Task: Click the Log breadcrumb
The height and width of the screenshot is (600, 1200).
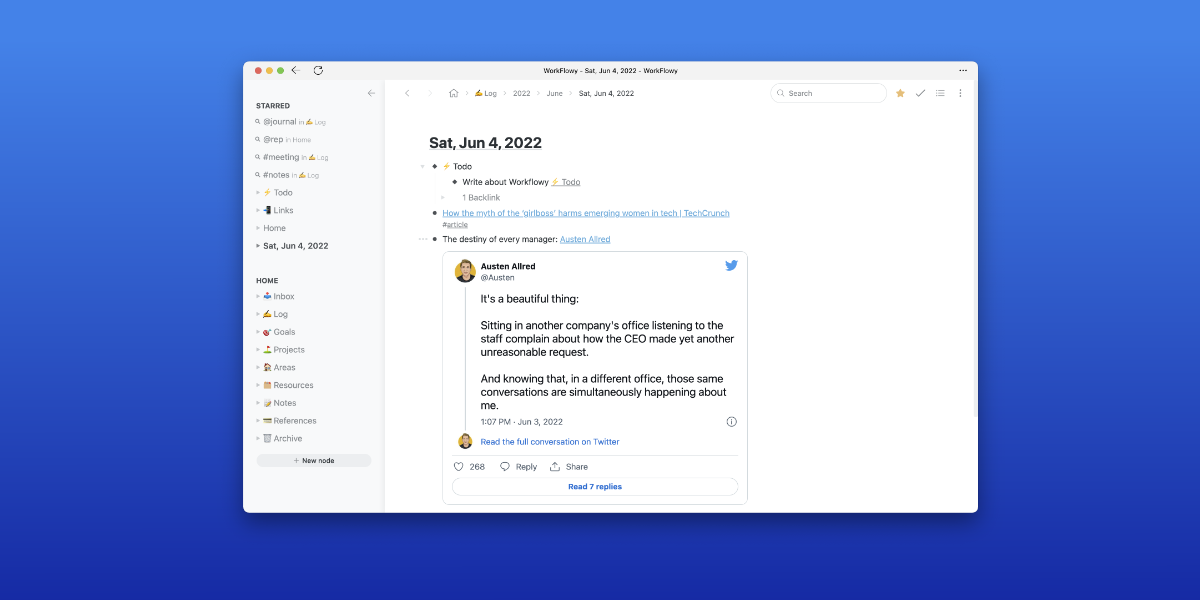Action: (485, 93)
